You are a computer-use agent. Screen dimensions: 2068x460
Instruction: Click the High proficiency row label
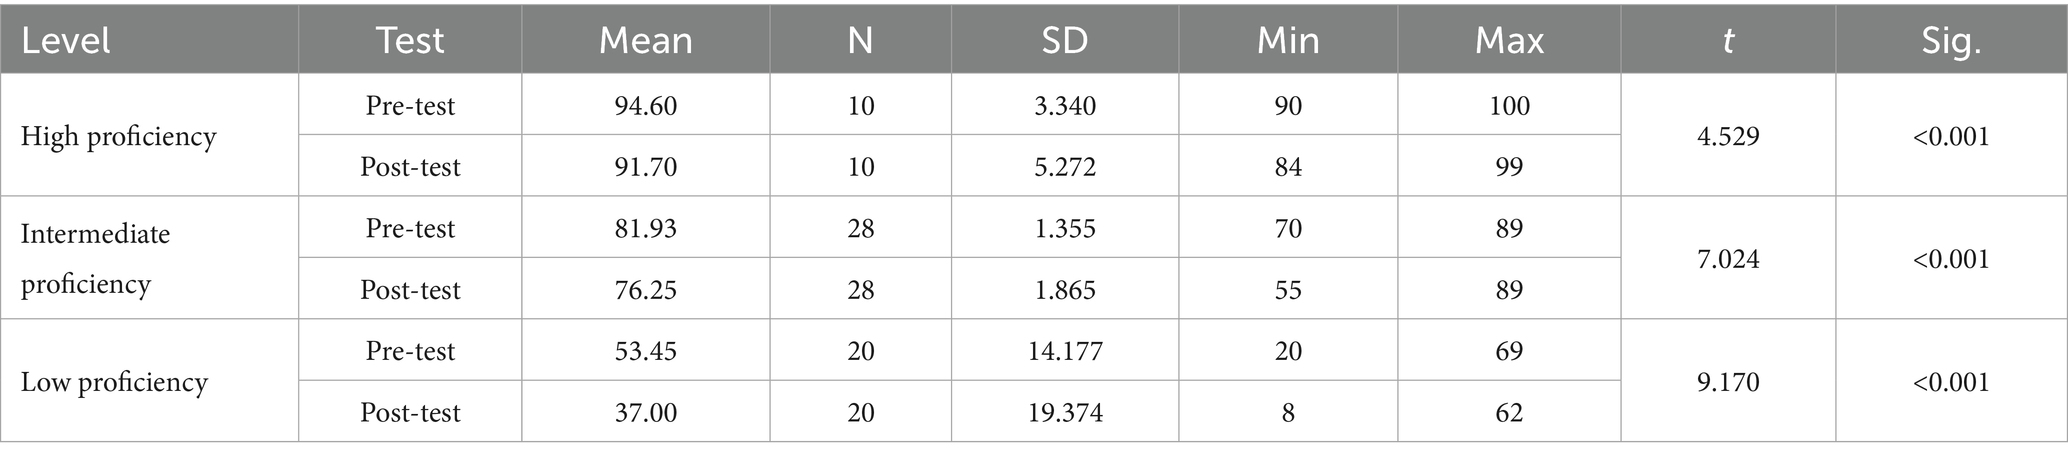tap(118, 136)
